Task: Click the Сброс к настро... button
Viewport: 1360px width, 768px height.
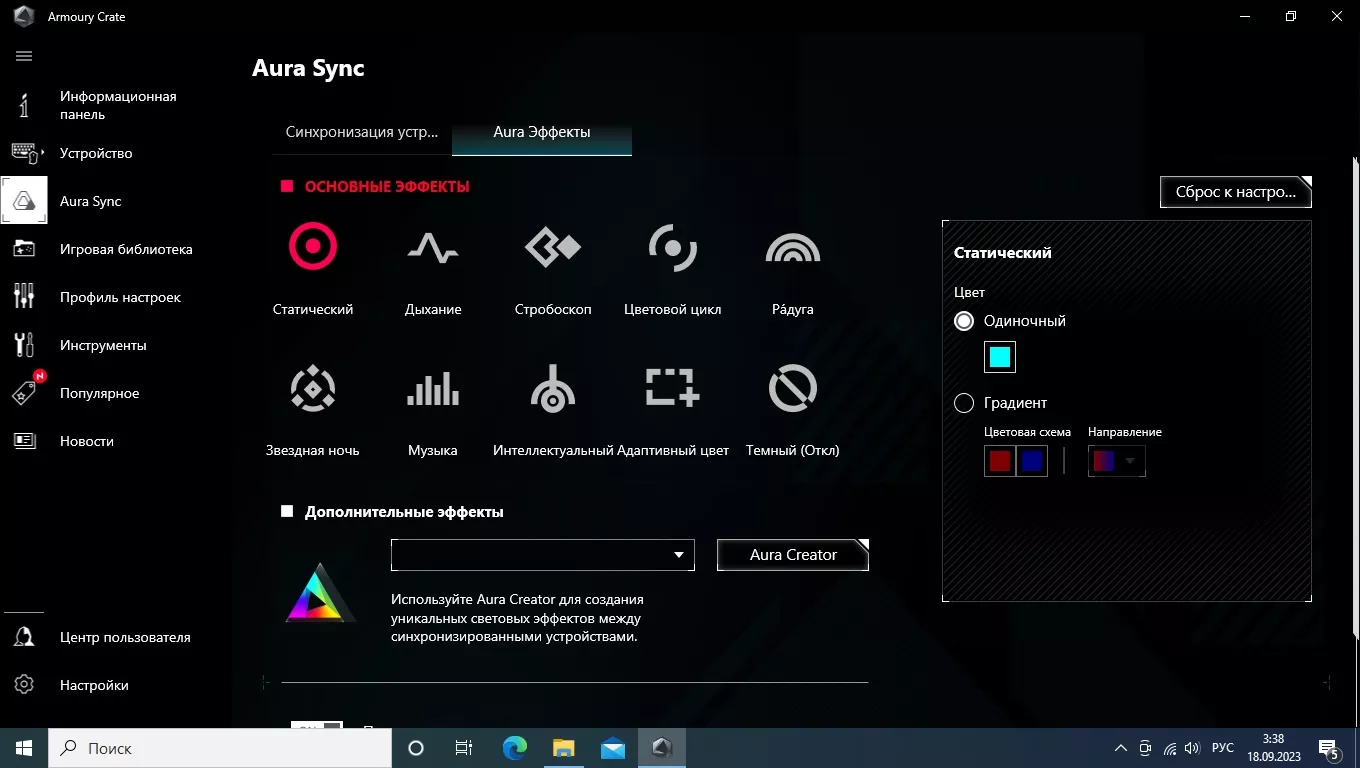Action: coord(1235,192)
